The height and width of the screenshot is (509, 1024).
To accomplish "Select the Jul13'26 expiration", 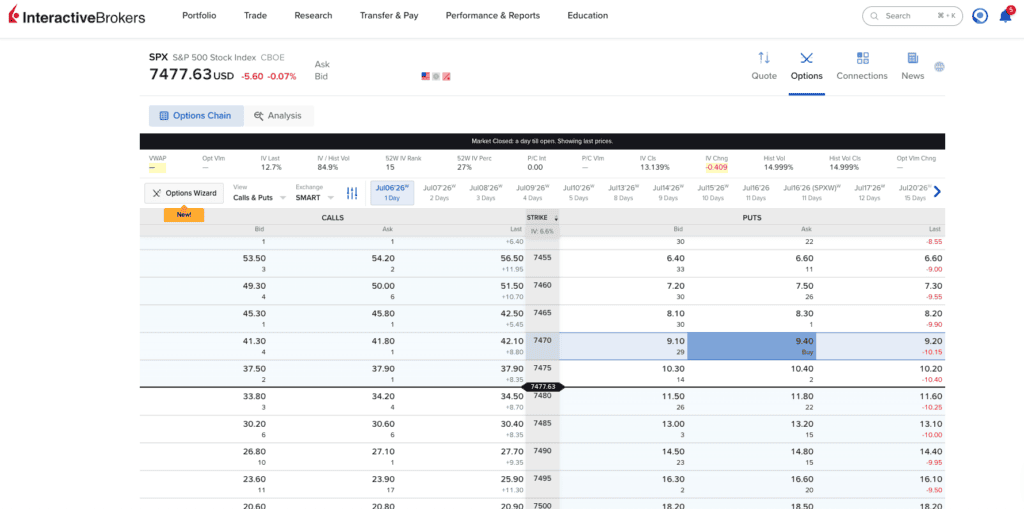I will [x=624, y=192].
